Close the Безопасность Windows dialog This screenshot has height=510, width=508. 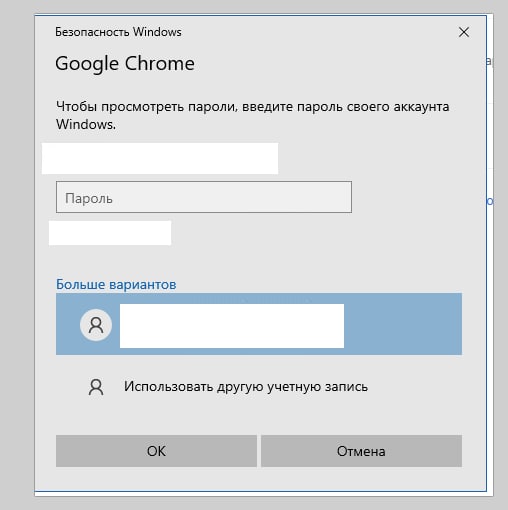464,32
